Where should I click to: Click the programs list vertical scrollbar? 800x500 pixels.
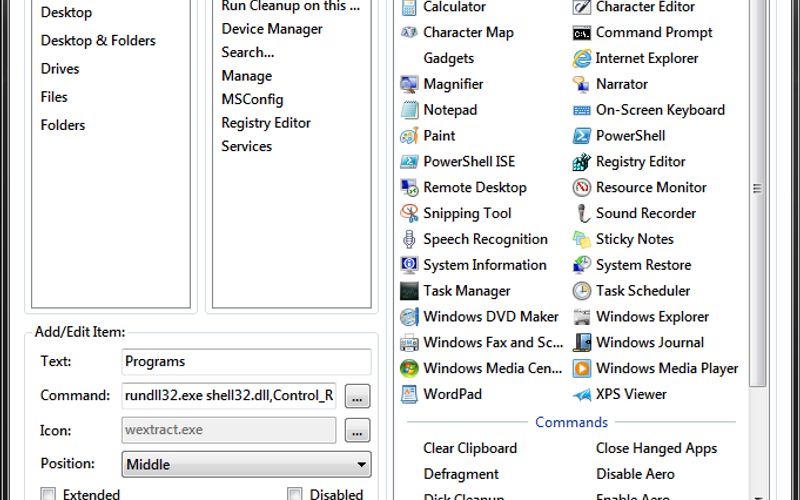point(758,189)
